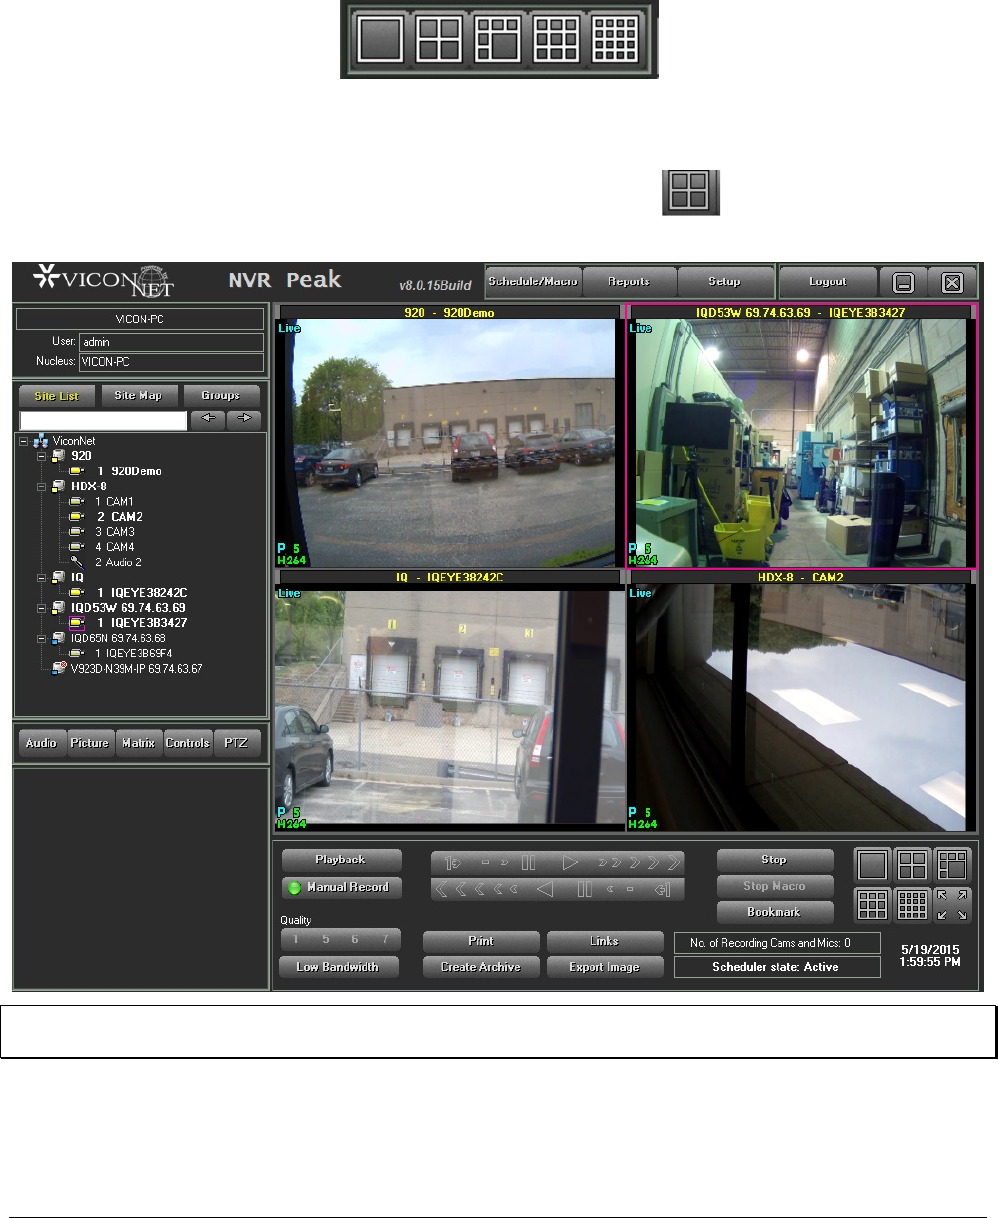Click the IQD65N device icon in tree
Viewport: 998px width, 1218px height.
(x=59, y=638)
